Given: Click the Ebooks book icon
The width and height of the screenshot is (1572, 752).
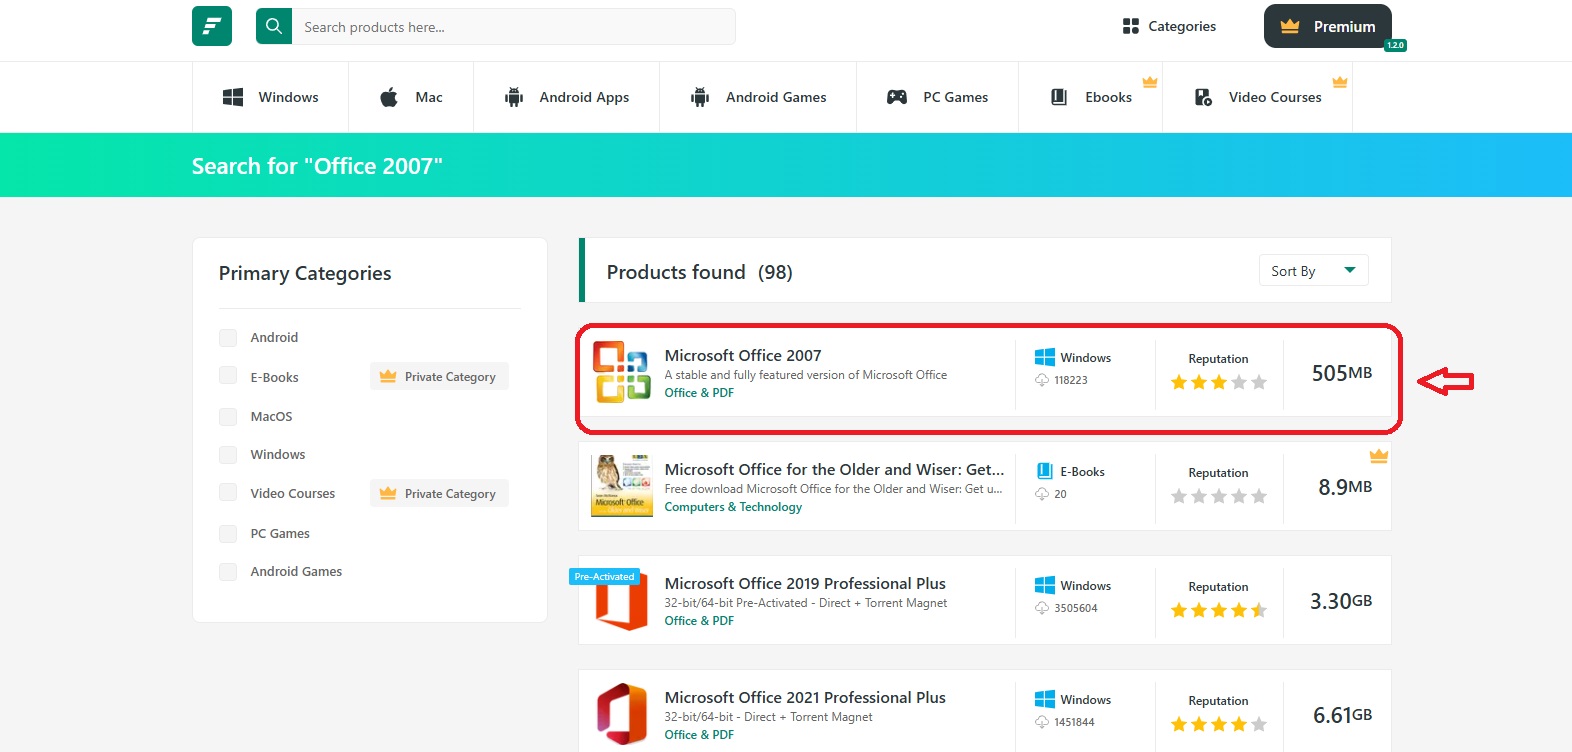Looking at the screenshot, I should tap(1059, 97).
